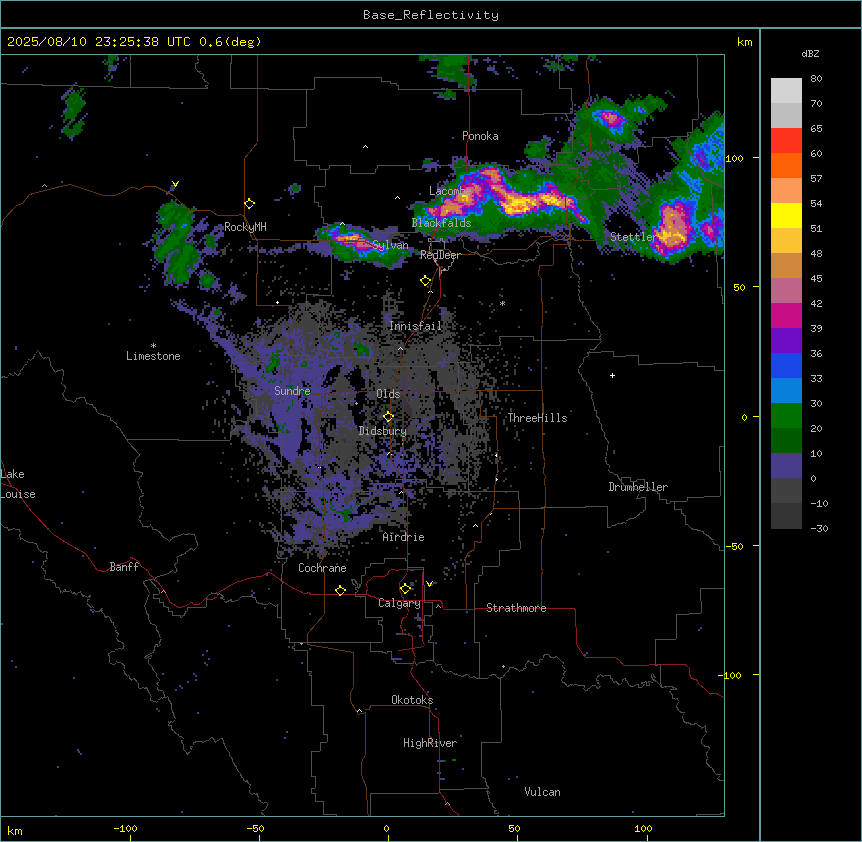Click the dark gray -30 to -10 legend swatch
The image size is (862, 842).
click(x=786, y=516)
